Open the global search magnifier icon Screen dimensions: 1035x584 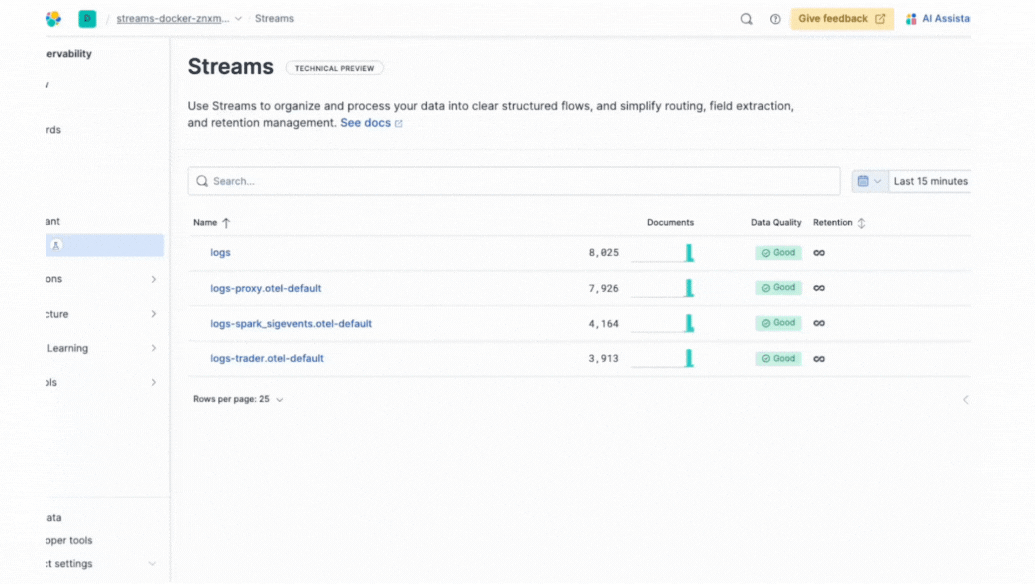point(746,19)
